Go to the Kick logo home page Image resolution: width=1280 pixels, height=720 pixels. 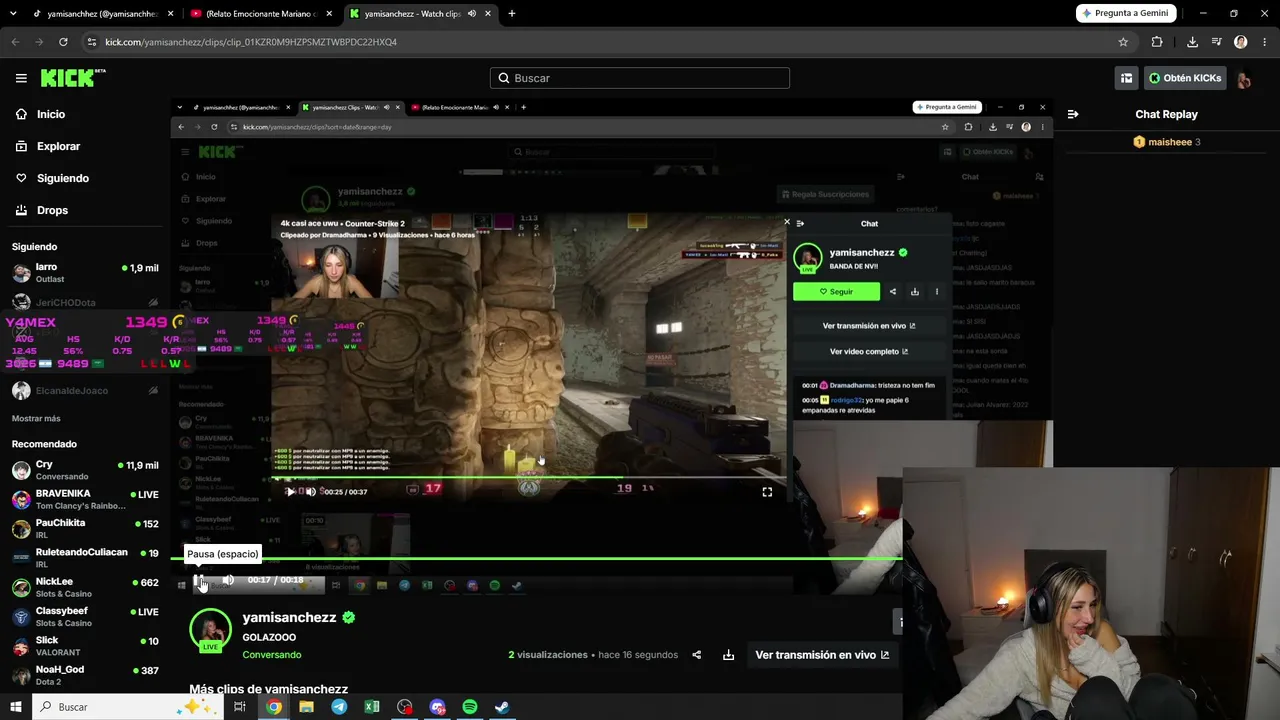coord(73,78)
